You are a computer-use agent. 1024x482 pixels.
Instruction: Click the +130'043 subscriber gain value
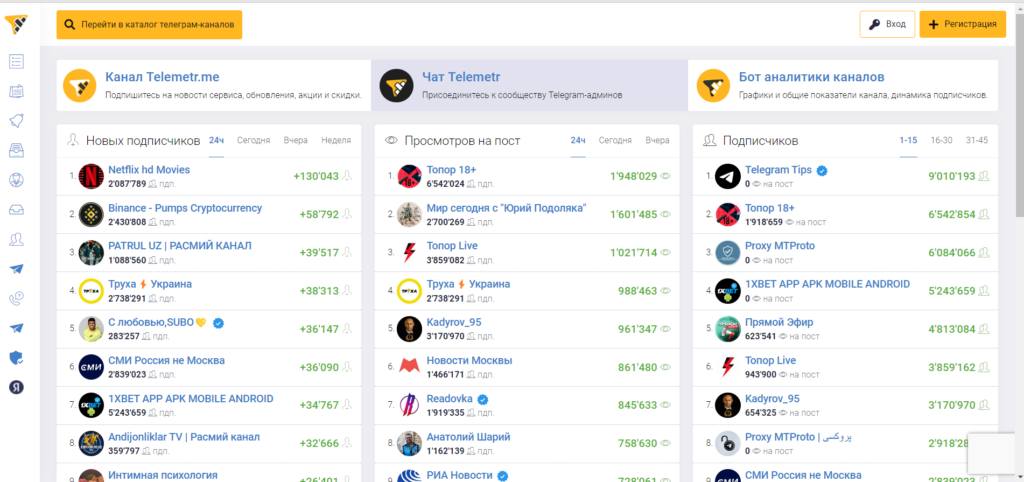pos(316,176)
